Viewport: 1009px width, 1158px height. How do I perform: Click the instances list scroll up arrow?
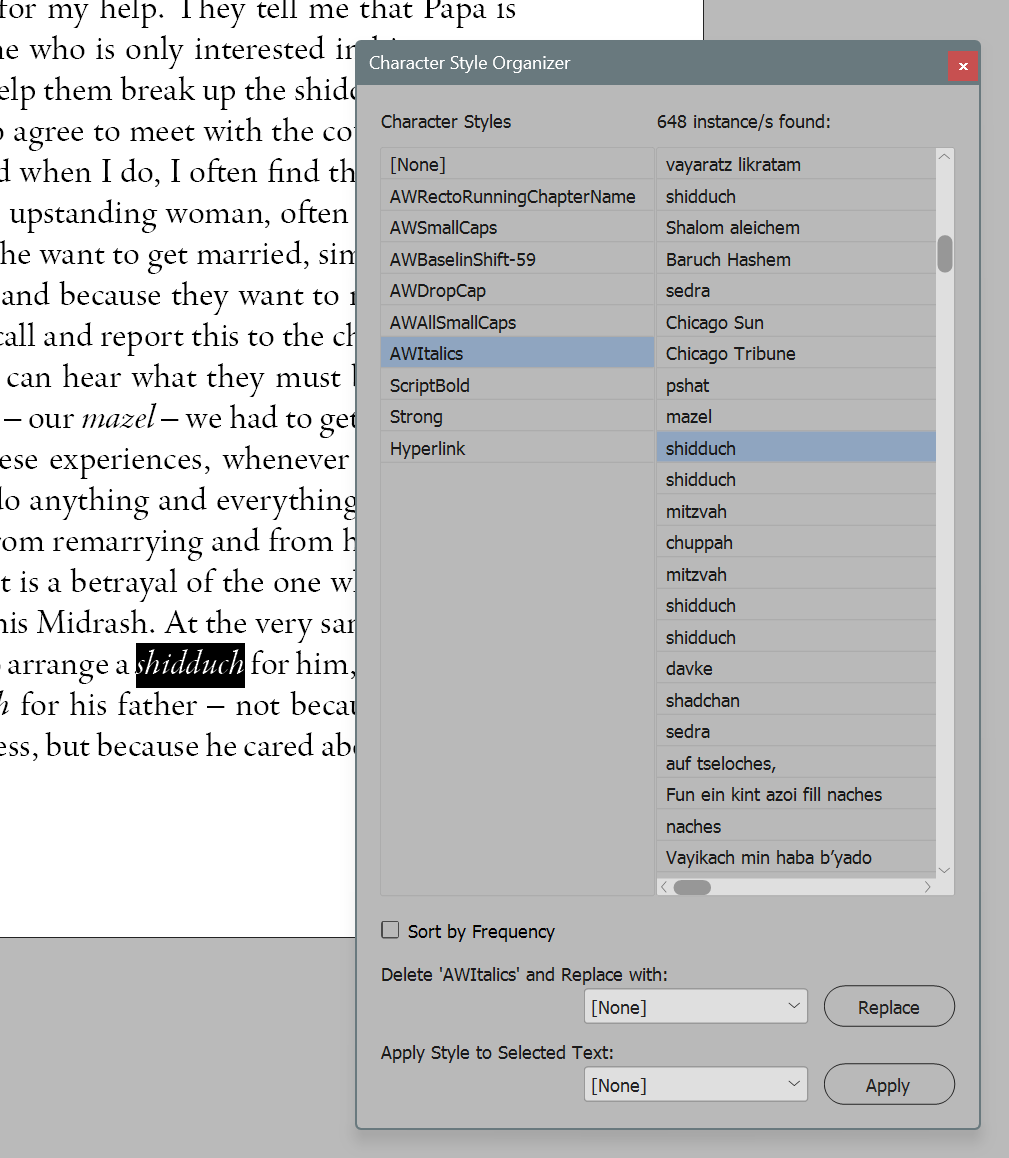point(944,157)
